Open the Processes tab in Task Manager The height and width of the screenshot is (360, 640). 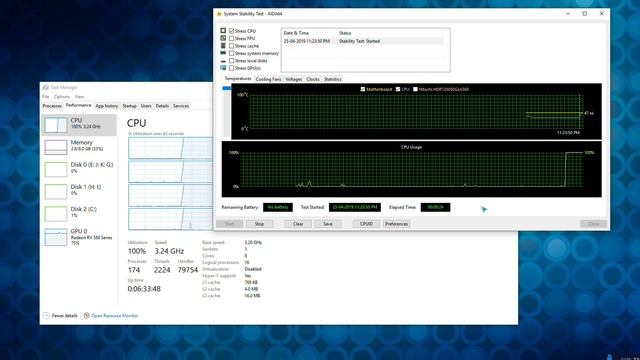click(x=52, y=106)
